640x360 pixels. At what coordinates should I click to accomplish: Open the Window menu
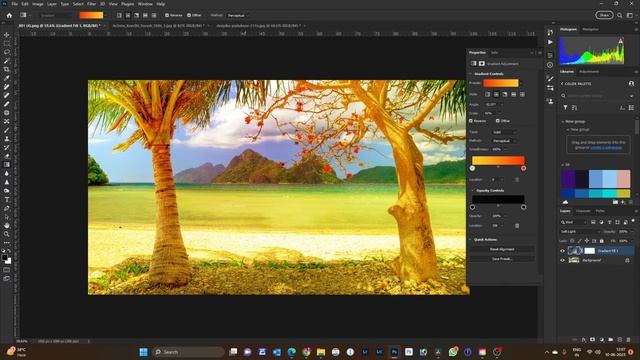pyautogui.click(x=145, y=4)
